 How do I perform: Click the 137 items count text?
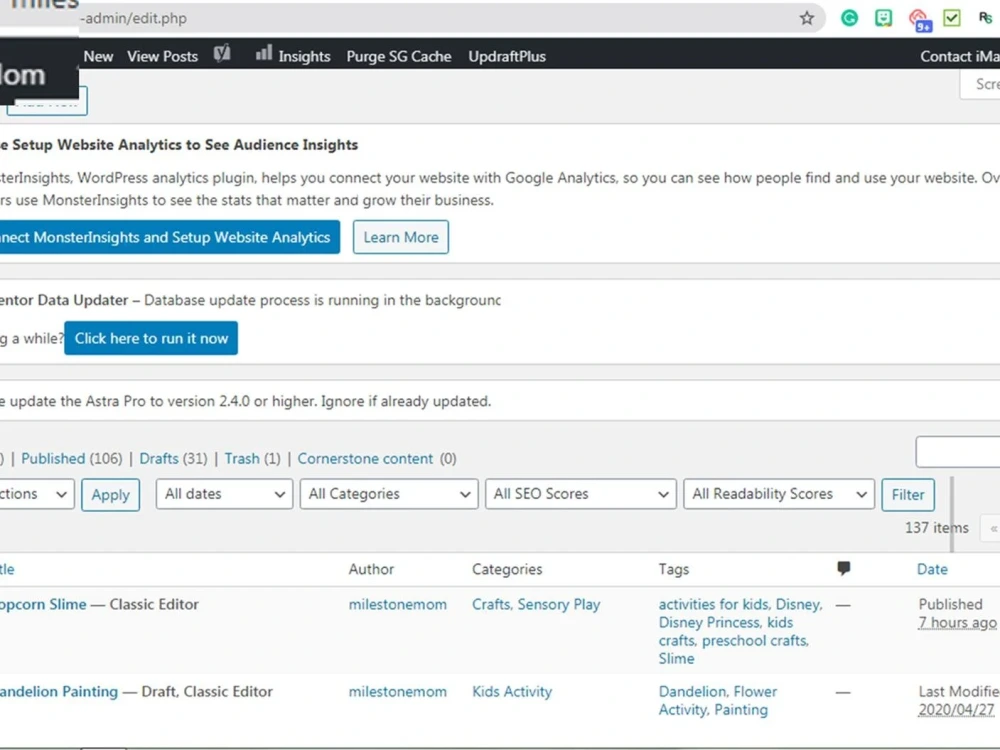tap(936, 528)
